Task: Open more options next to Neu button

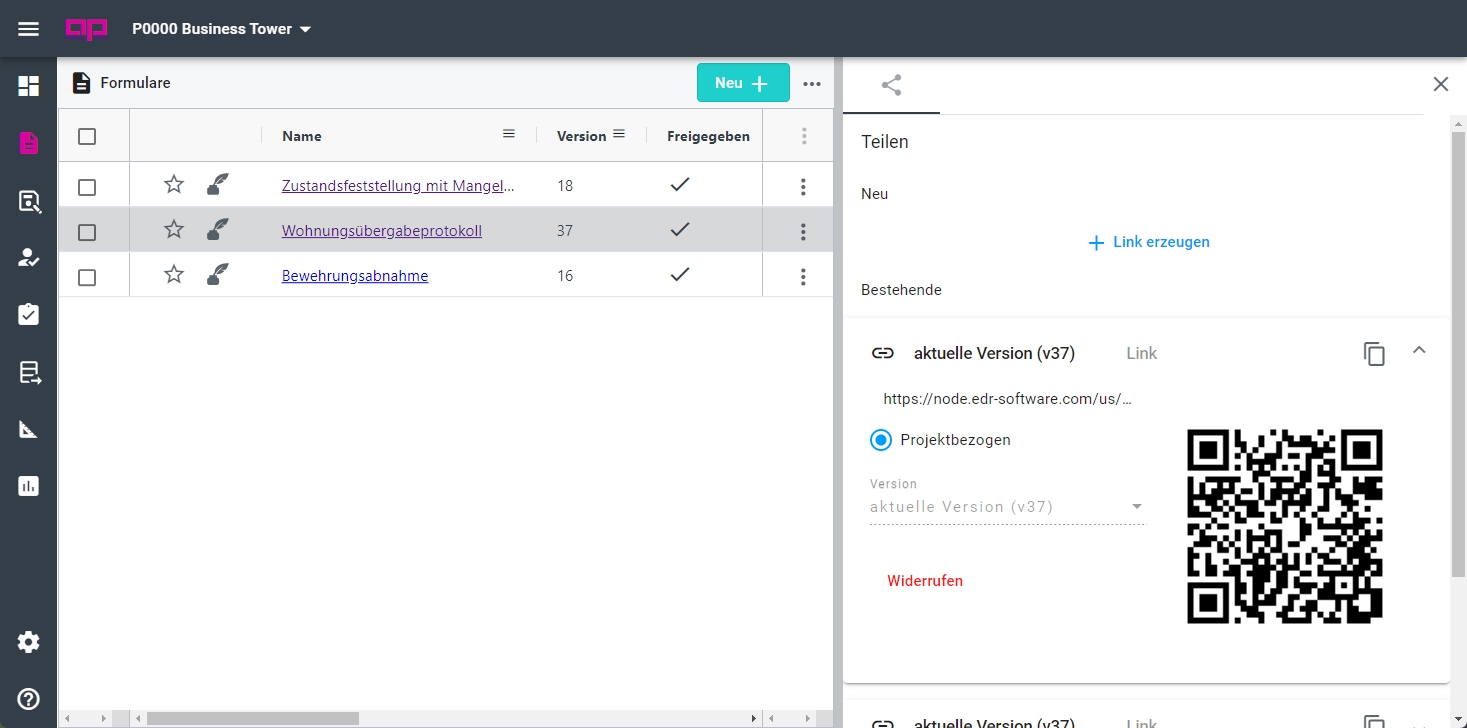Action: (x=812, y=84)
